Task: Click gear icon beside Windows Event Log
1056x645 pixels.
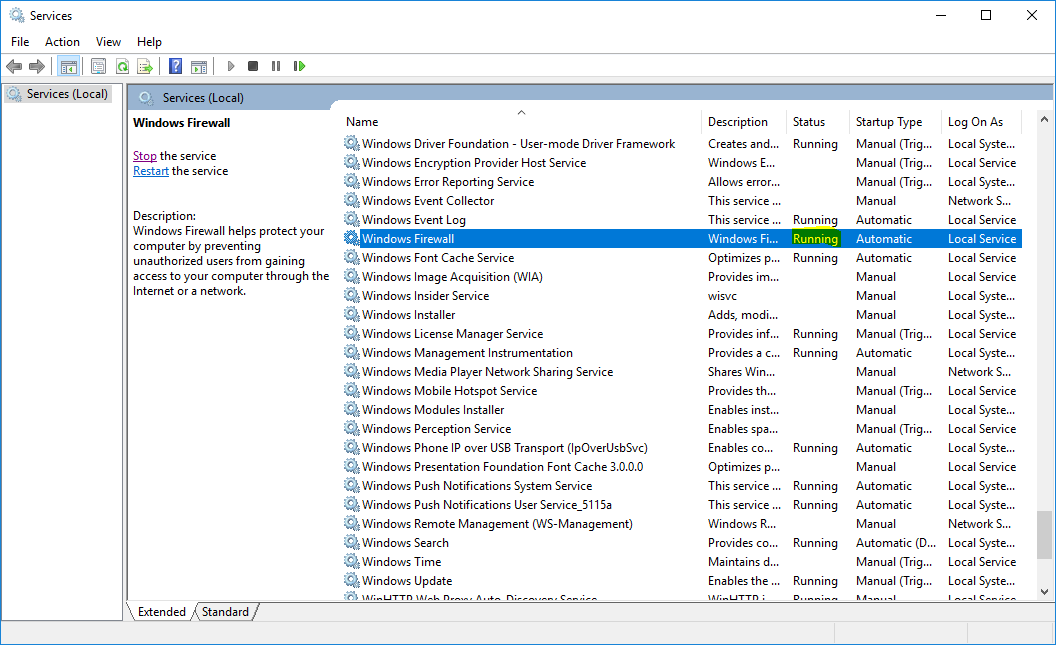Action: (x=352, y=219)
